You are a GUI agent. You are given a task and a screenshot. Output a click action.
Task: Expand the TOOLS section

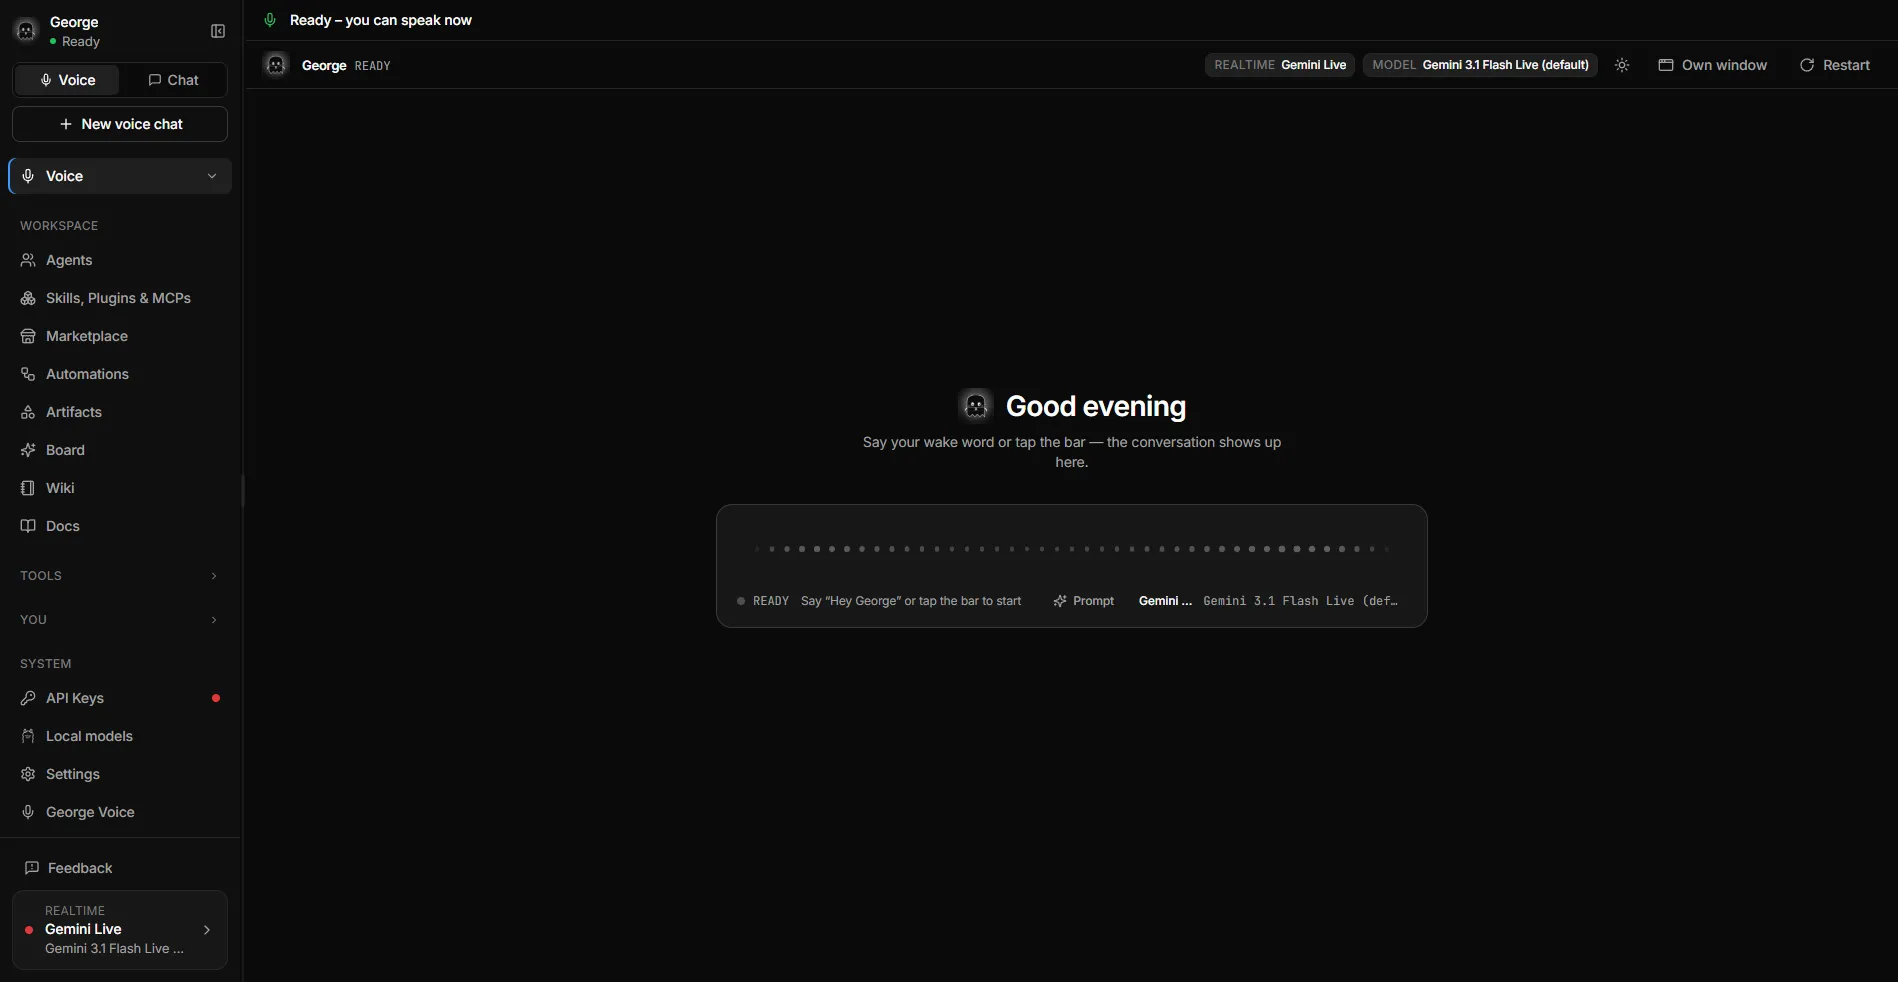(x=120, y=576)
